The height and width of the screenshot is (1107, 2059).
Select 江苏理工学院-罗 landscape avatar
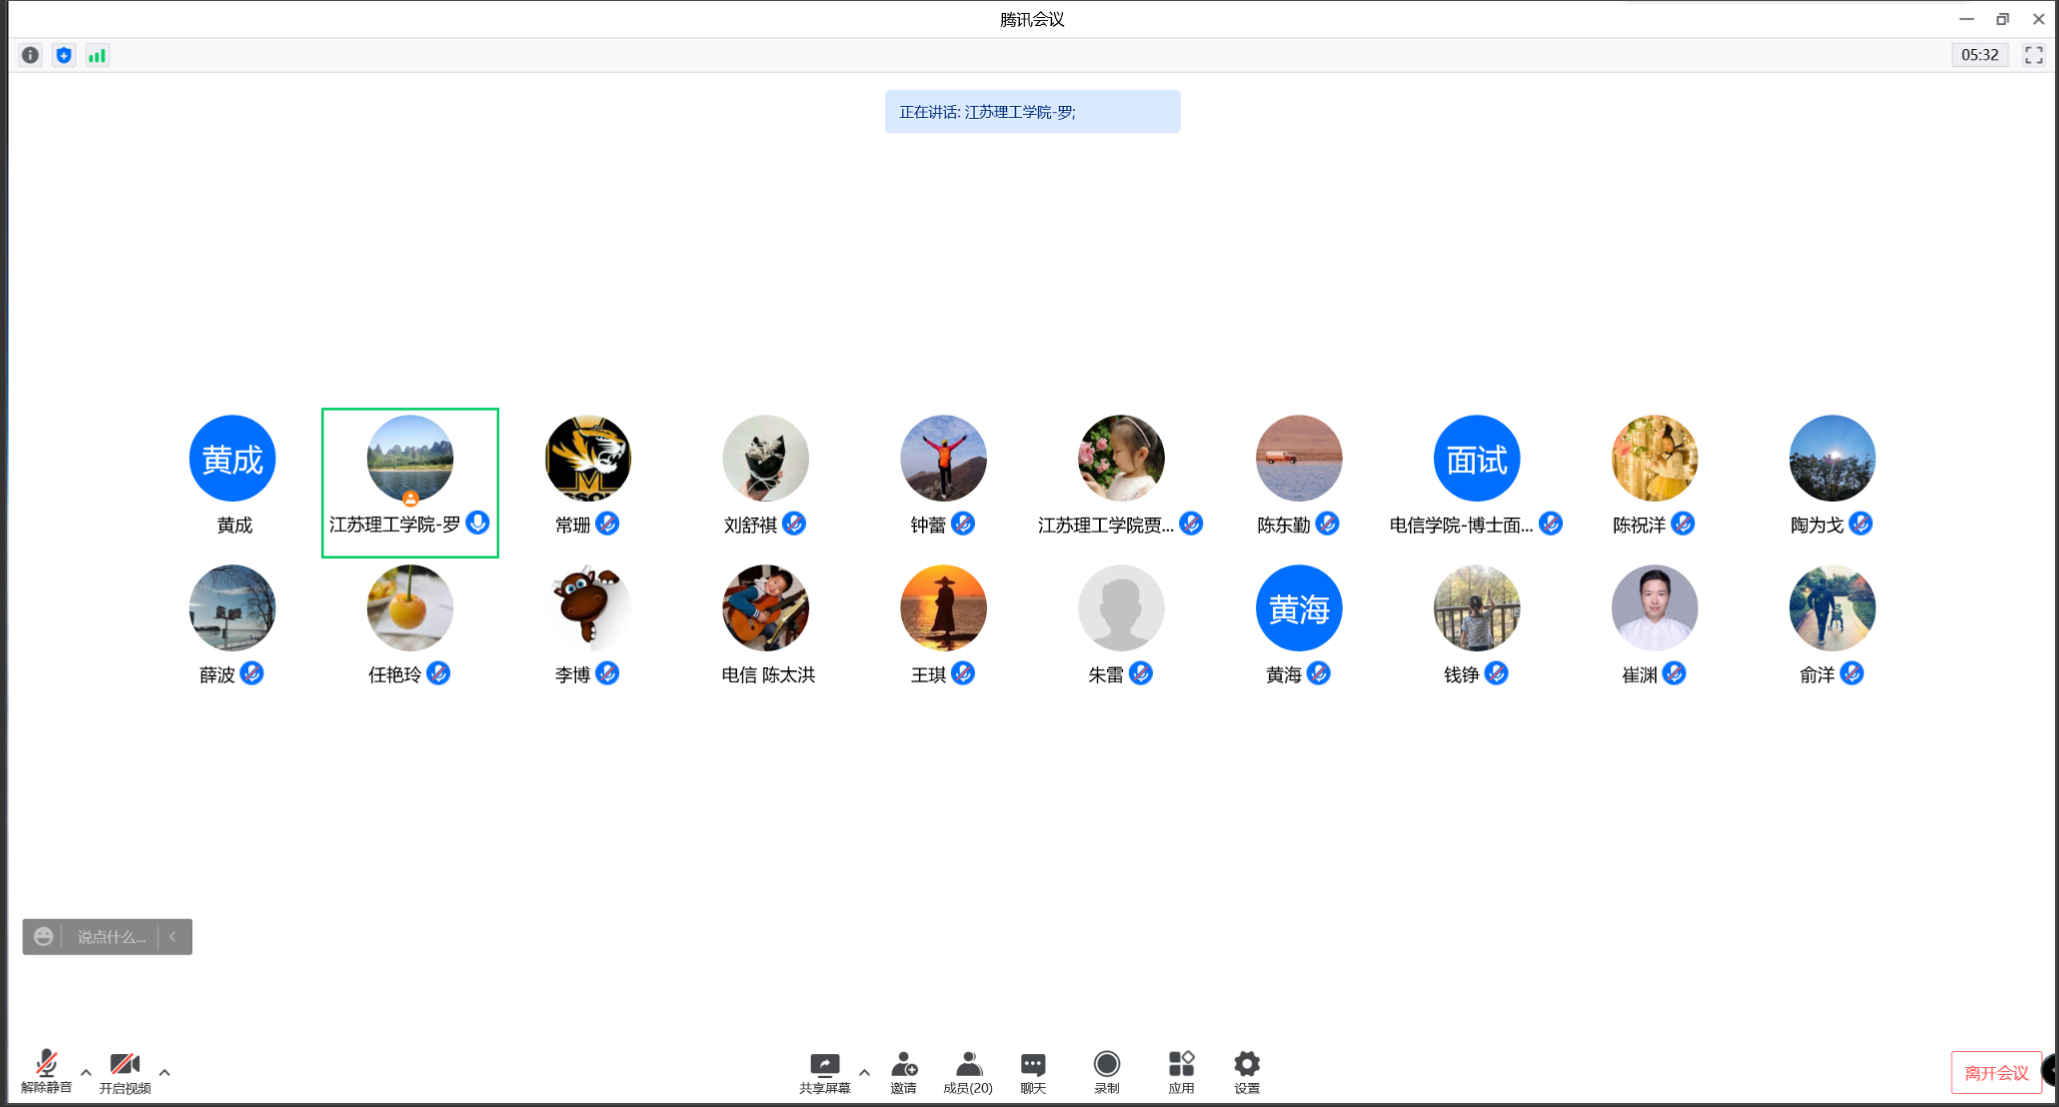click(410, 458)
